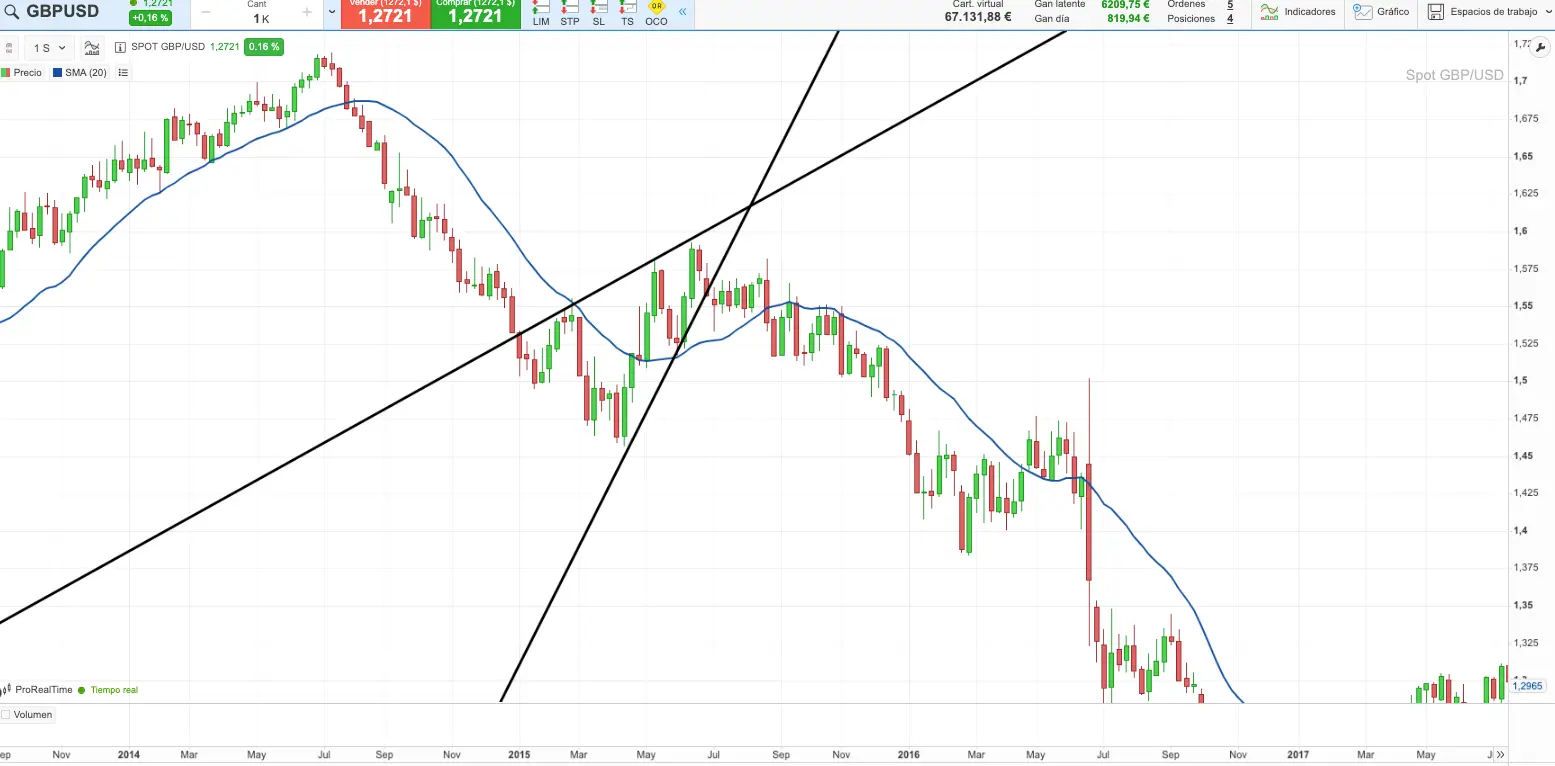Open the 1 S timeframe dropdown
The height and width of the screenshot is (766, 1555).
[49, 48]
